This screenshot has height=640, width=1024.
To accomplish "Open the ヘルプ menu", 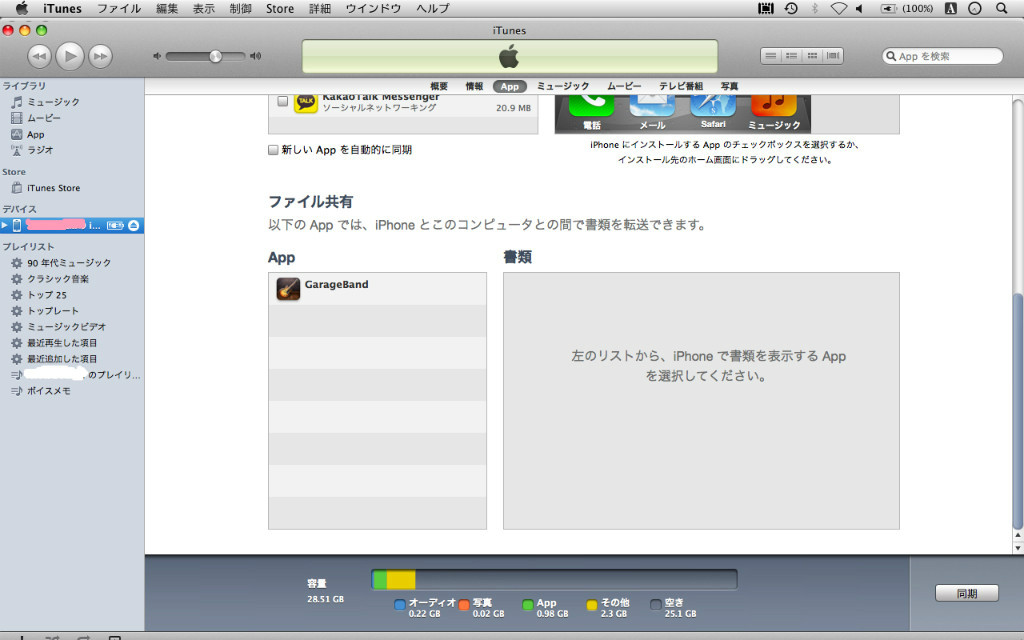I will 433,8.
